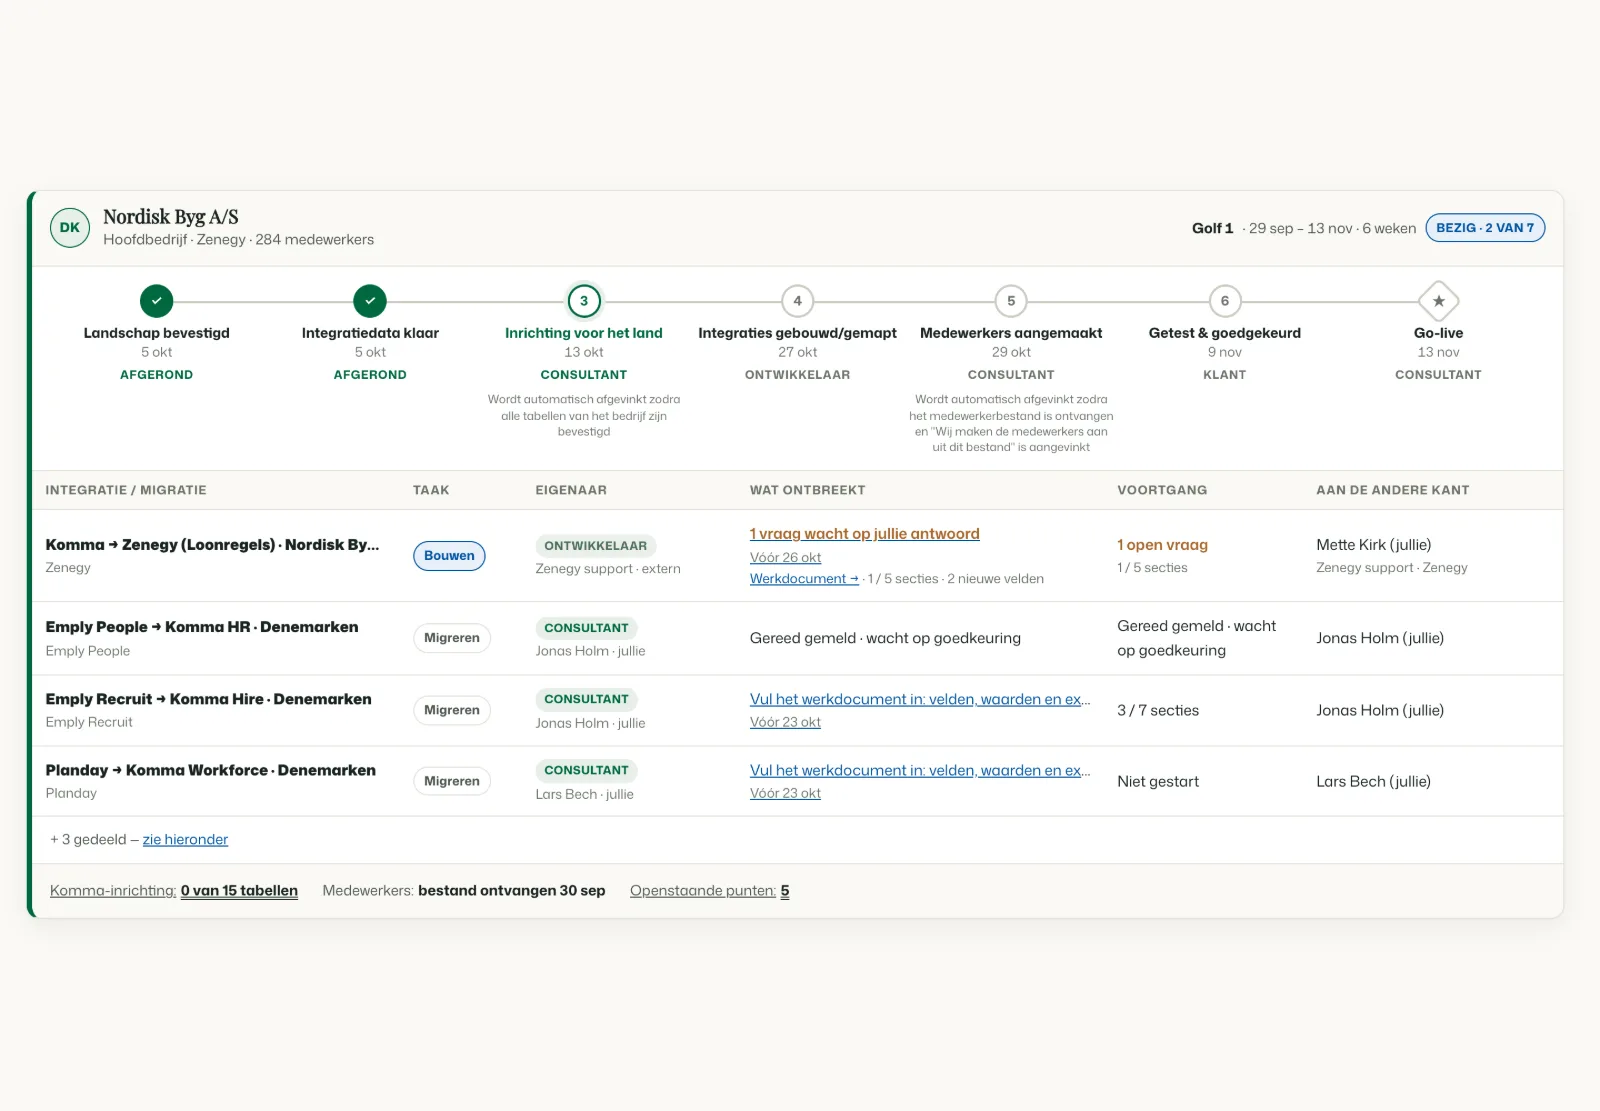Image resolution: width=1600 pixels, height=1111 pixels.
Task: Click CONSULTANT tag in Planday row
Action: pos(586,770)
